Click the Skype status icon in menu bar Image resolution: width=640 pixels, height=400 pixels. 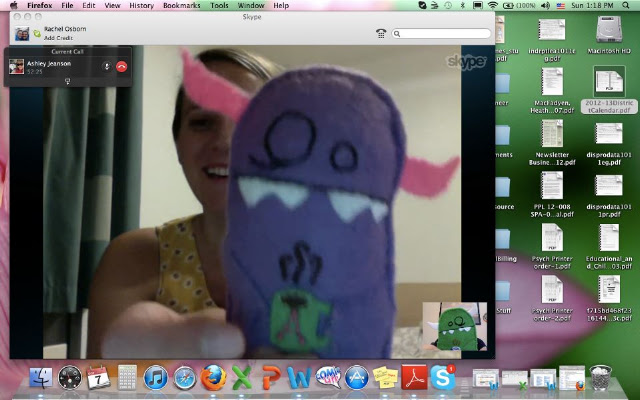pos(422,5)
